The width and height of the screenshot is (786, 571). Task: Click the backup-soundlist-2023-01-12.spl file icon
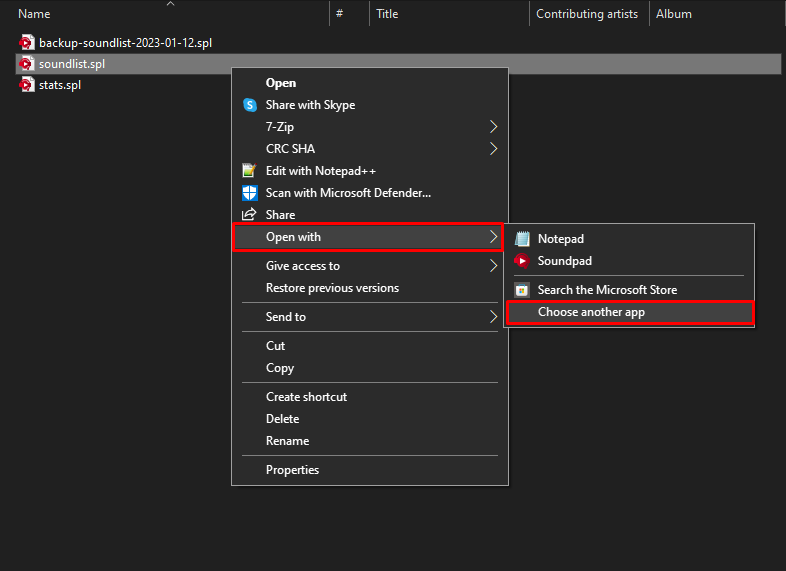[27, 43]
